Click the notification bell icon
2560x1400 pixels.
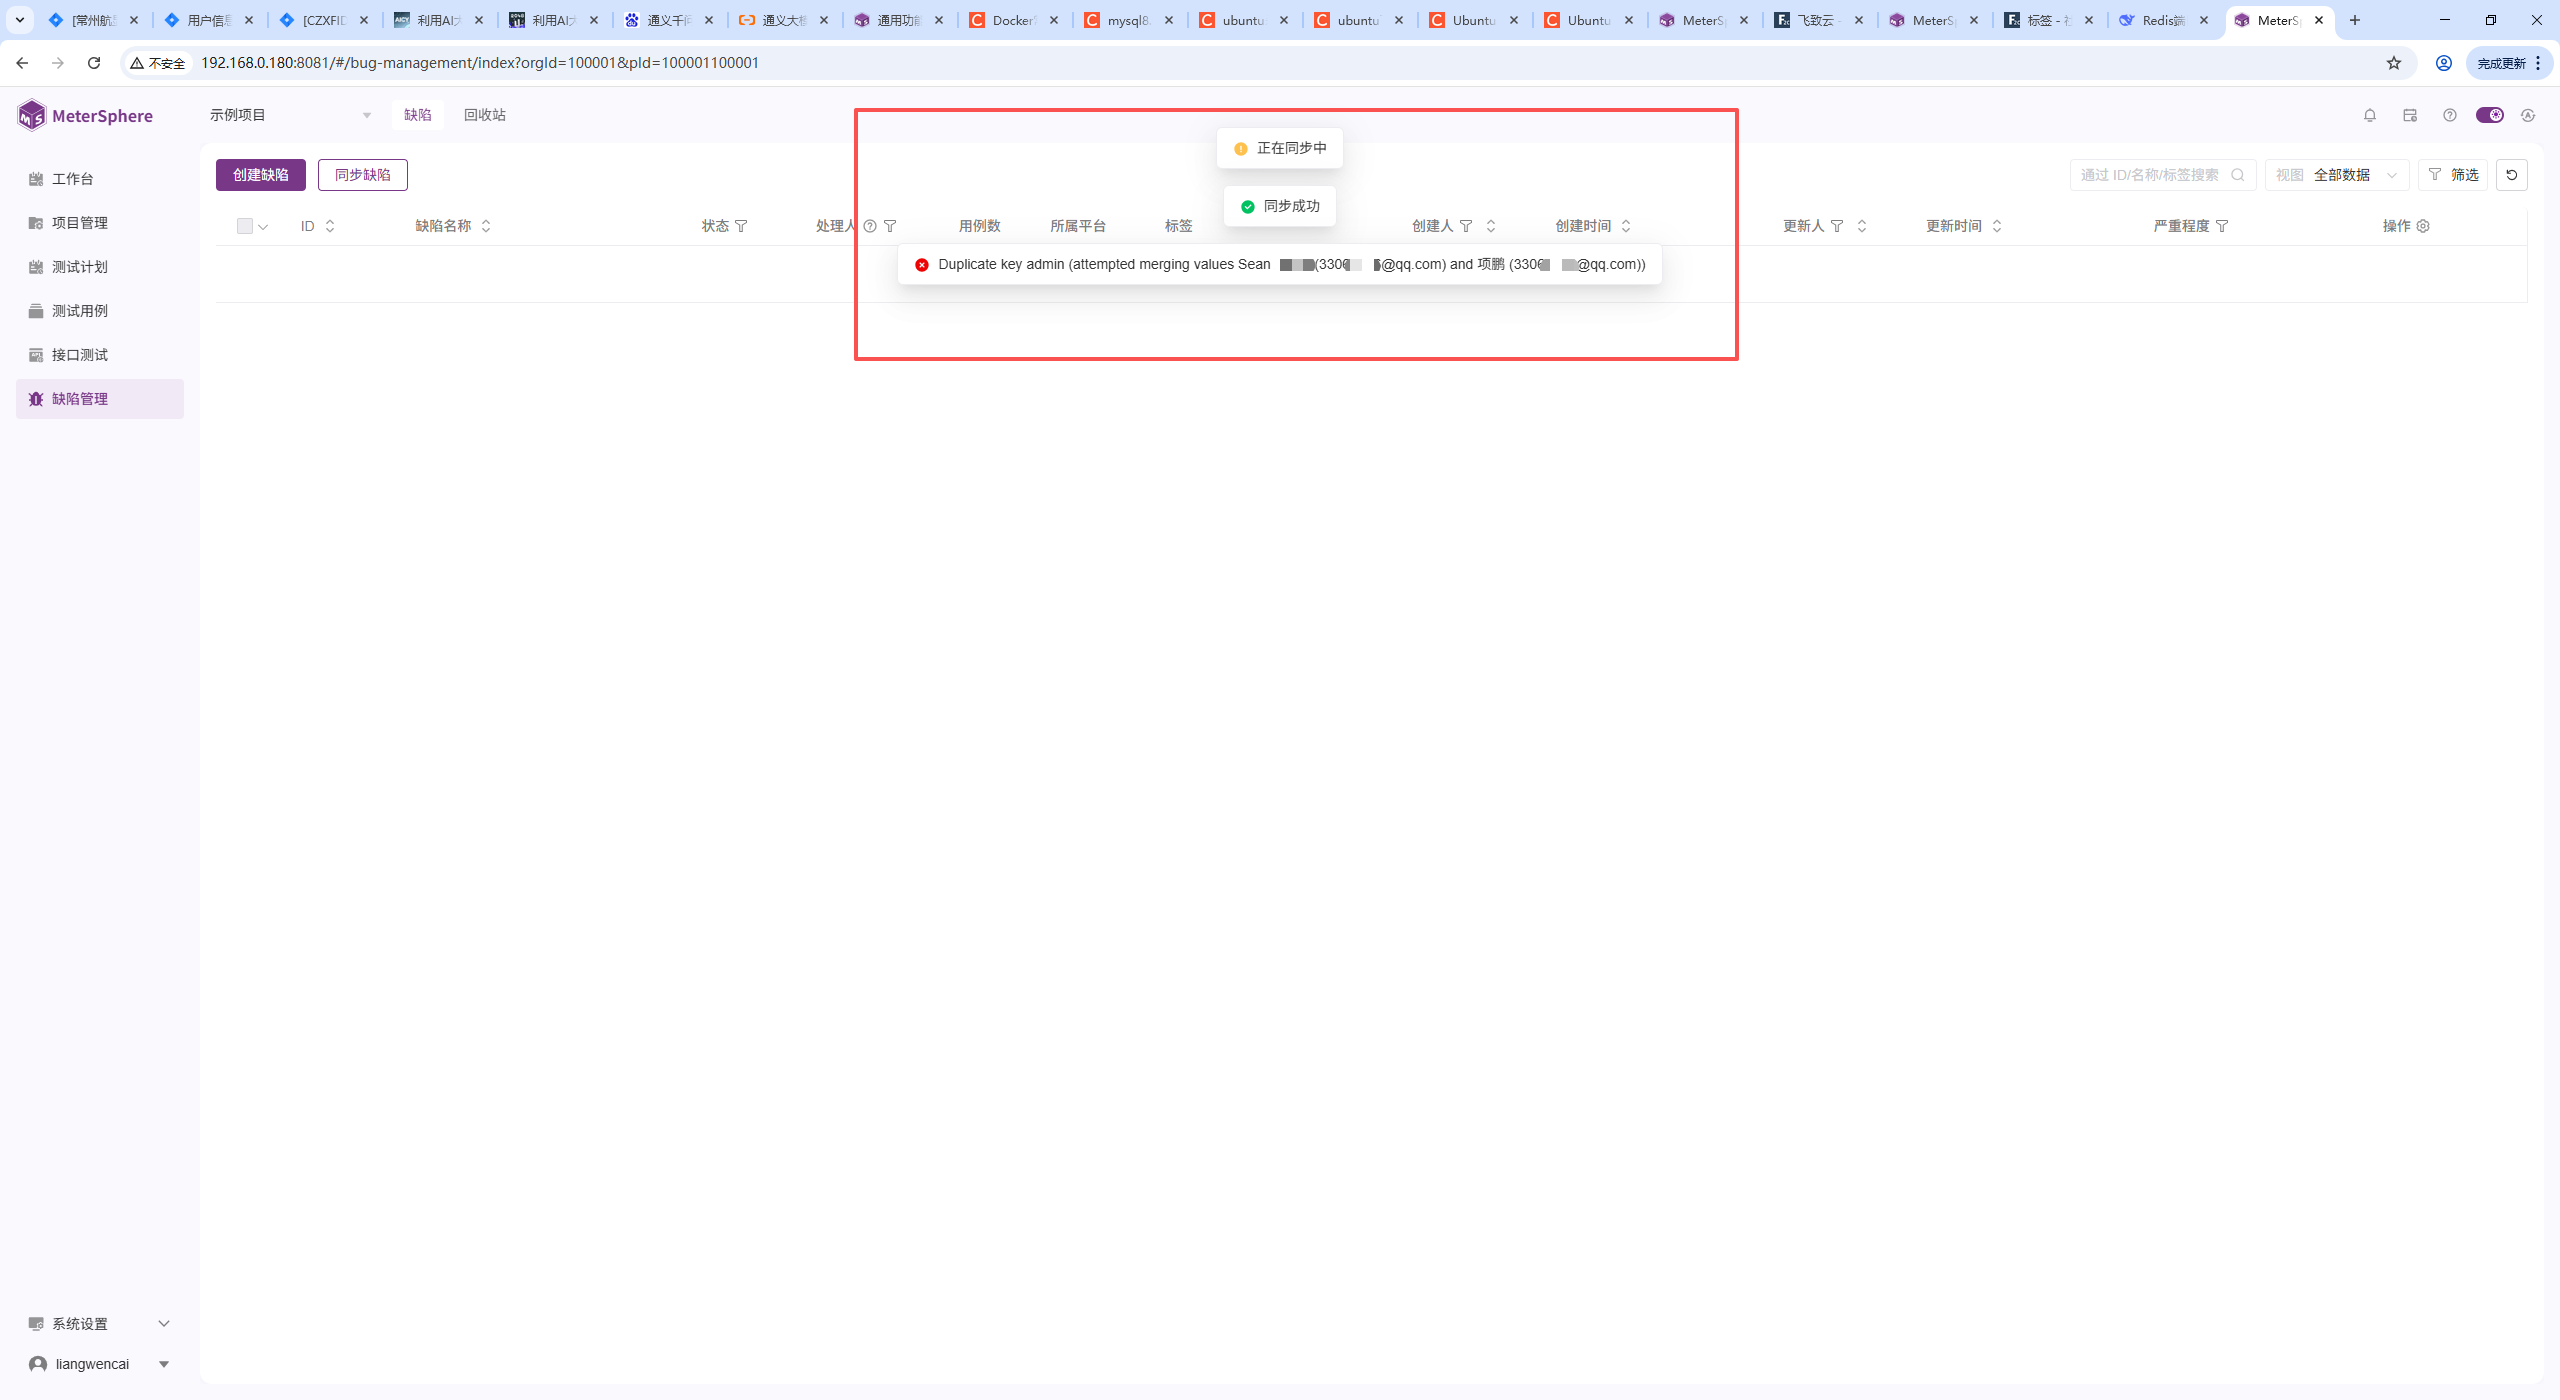2369,115
